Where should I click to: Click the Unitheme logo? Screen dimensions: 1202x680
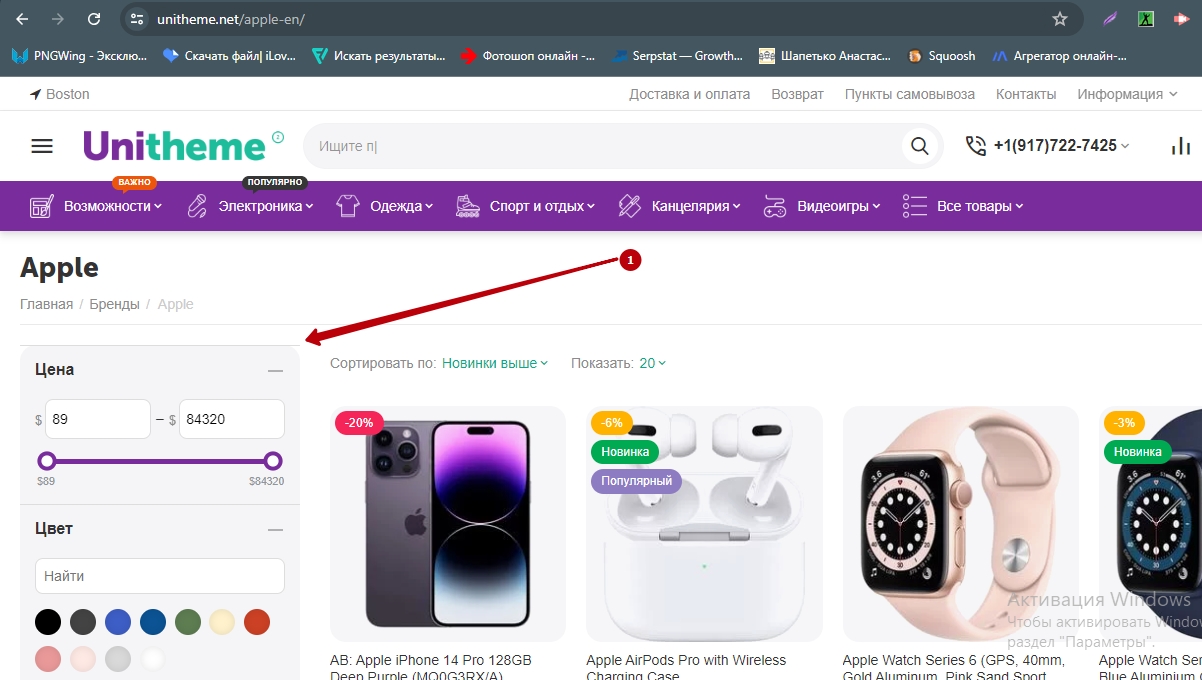(x=175, y=146)
